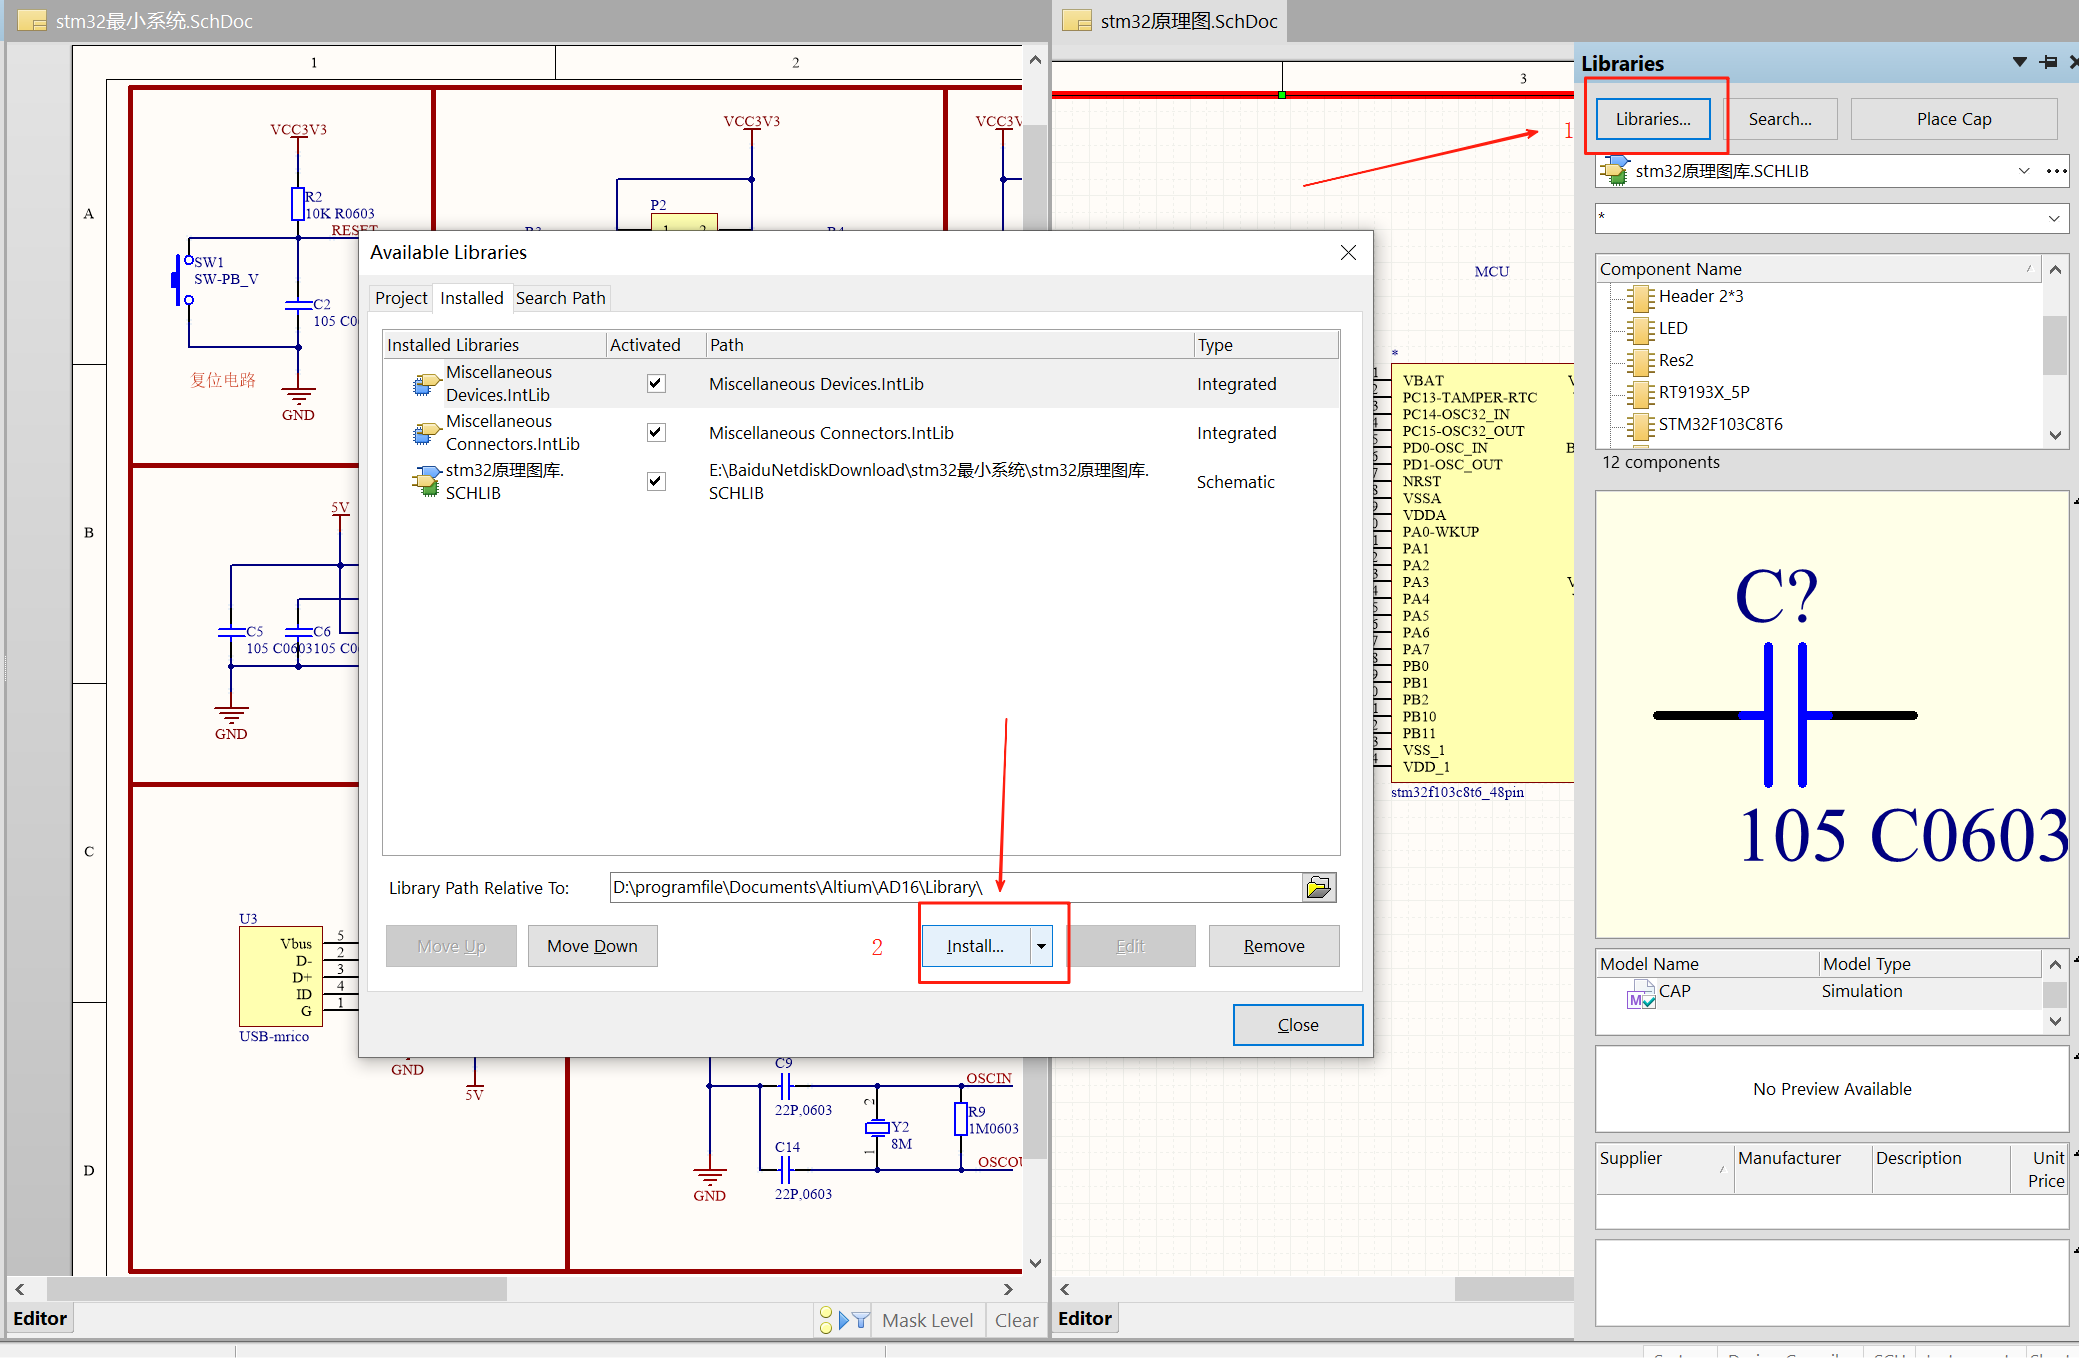Click the Library Path Relative To field
This screenshot has width=2079, height=1358.
click(x=955, y=887)
